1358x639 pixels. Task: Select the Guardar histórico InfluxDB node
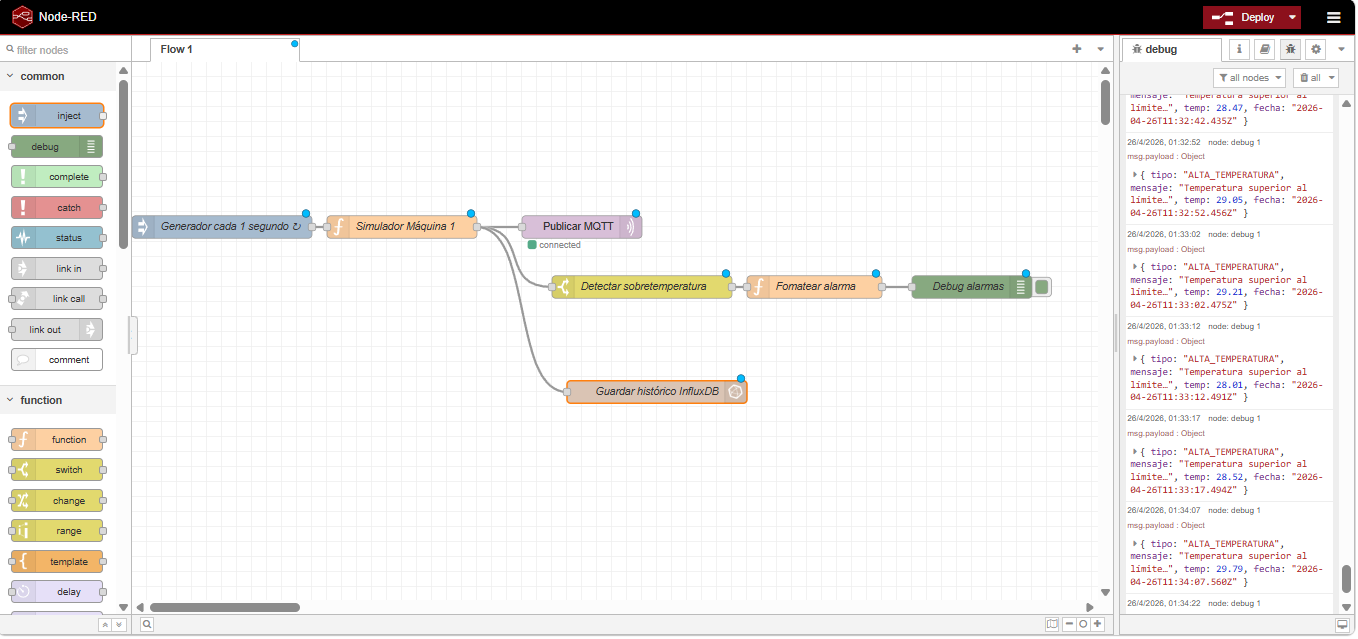click(x=656, y=392)
